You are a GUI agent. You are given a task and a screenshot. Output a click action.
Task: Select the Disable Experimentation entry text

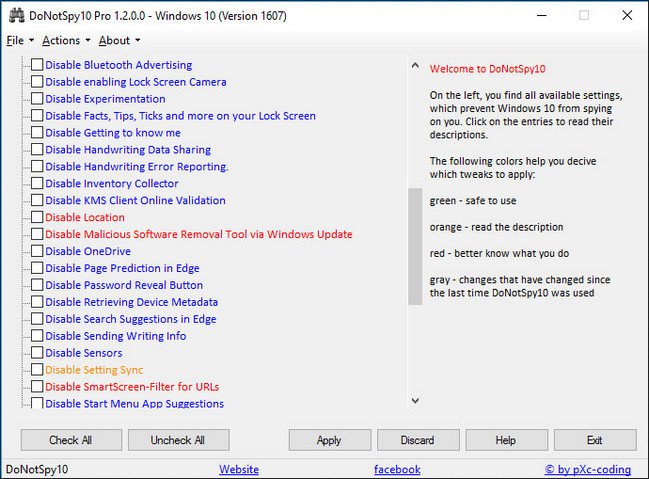click(x=105, y=99)
